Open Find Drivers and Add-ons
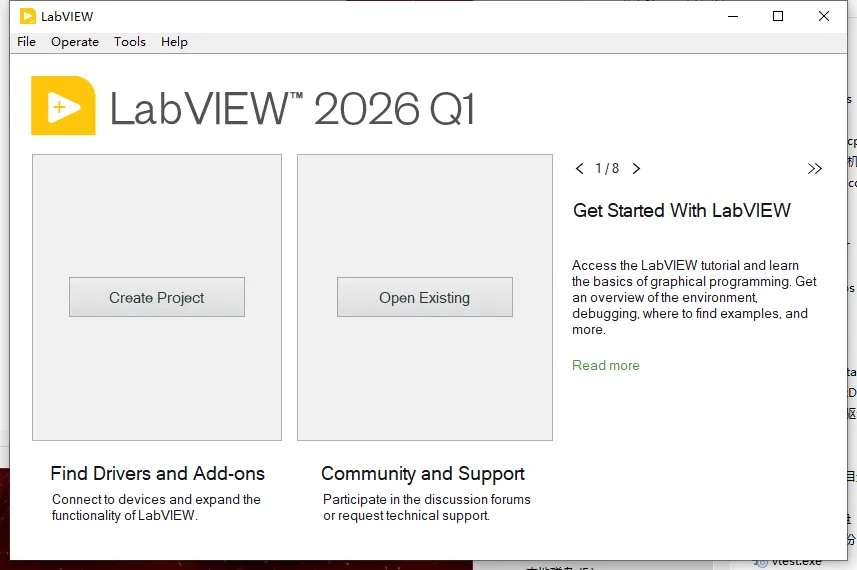Image resolution: width=857 pixels, height=570 pixels. tap(157, 473)
